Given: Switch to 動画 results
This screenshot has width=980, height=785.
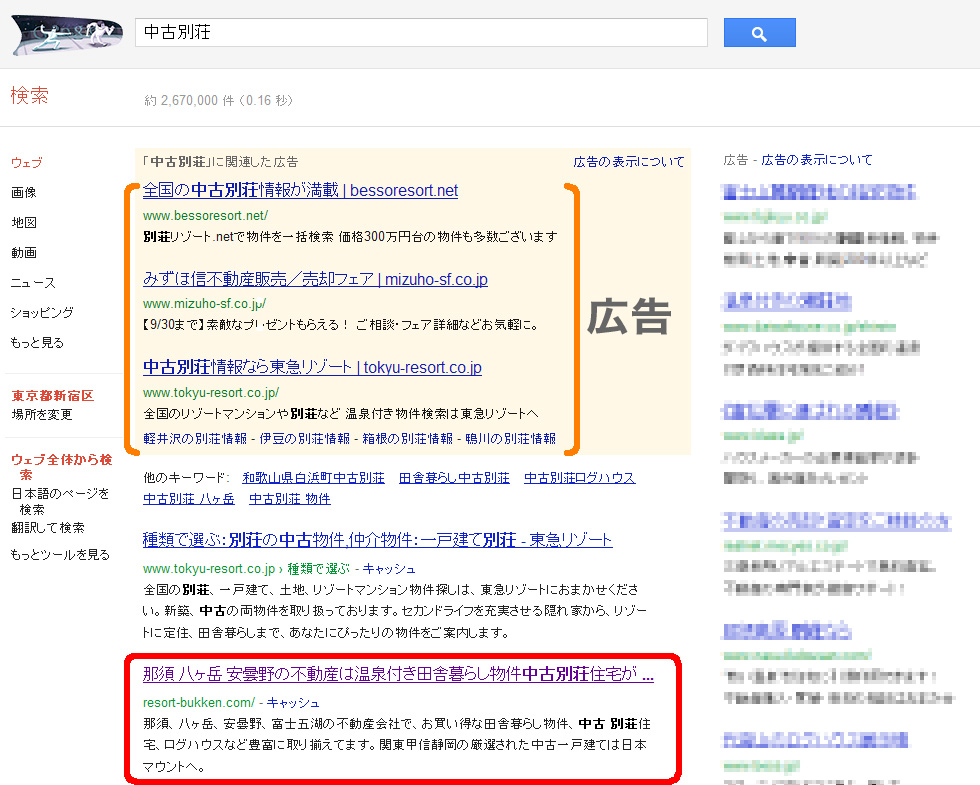Looking at the screenshot, I should (x=24, y=252).
